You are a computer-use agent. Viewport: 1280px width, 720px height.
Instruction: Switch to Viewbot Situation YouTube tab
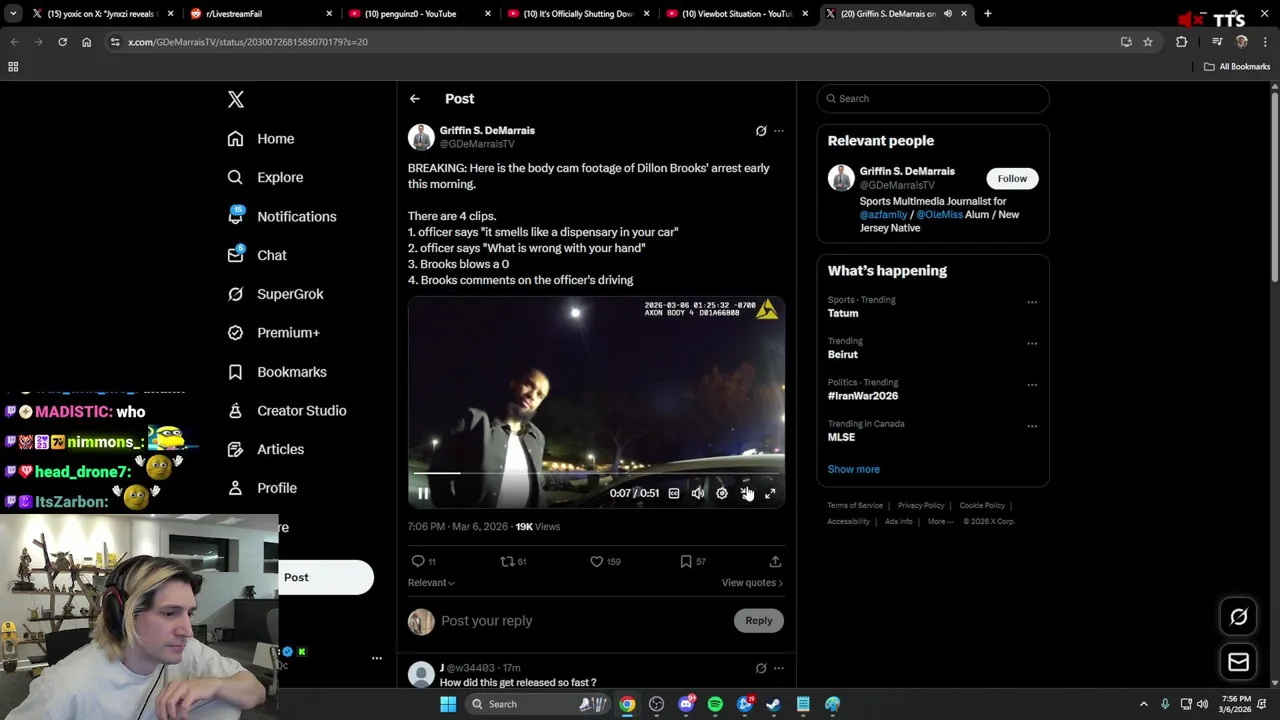tap(737, 14)
